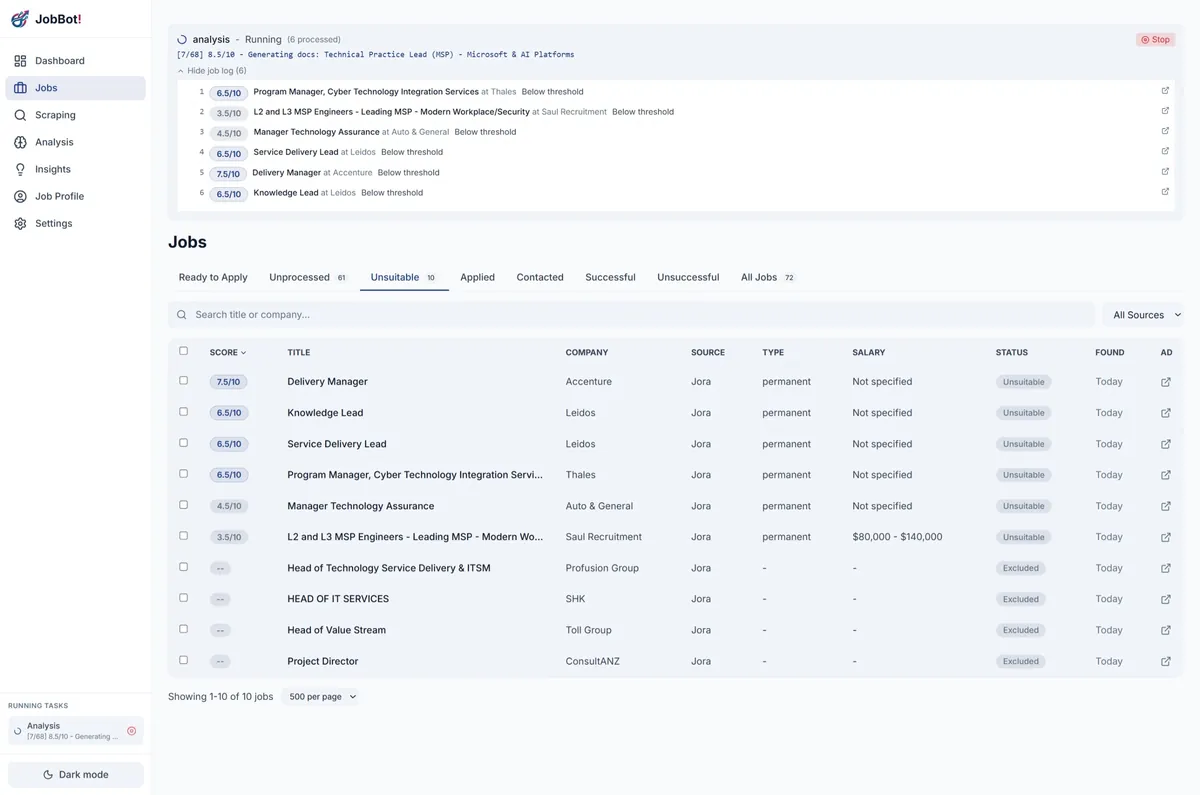This screenshot has width=1200, height=795.
Task: Open Jobs page in the sidebar
Action: (76, 88)
